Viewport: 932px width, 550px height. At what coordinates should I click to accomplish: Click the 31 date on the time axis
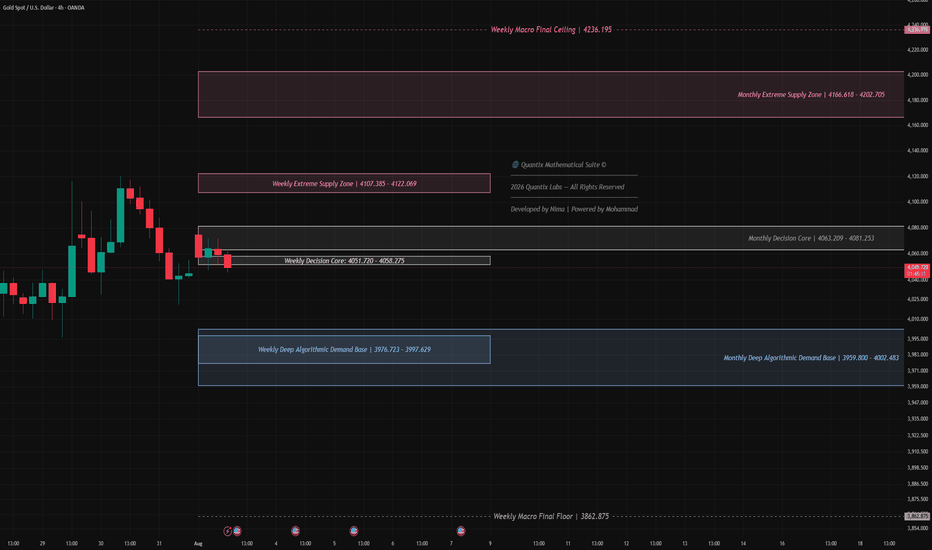(159, 543)
